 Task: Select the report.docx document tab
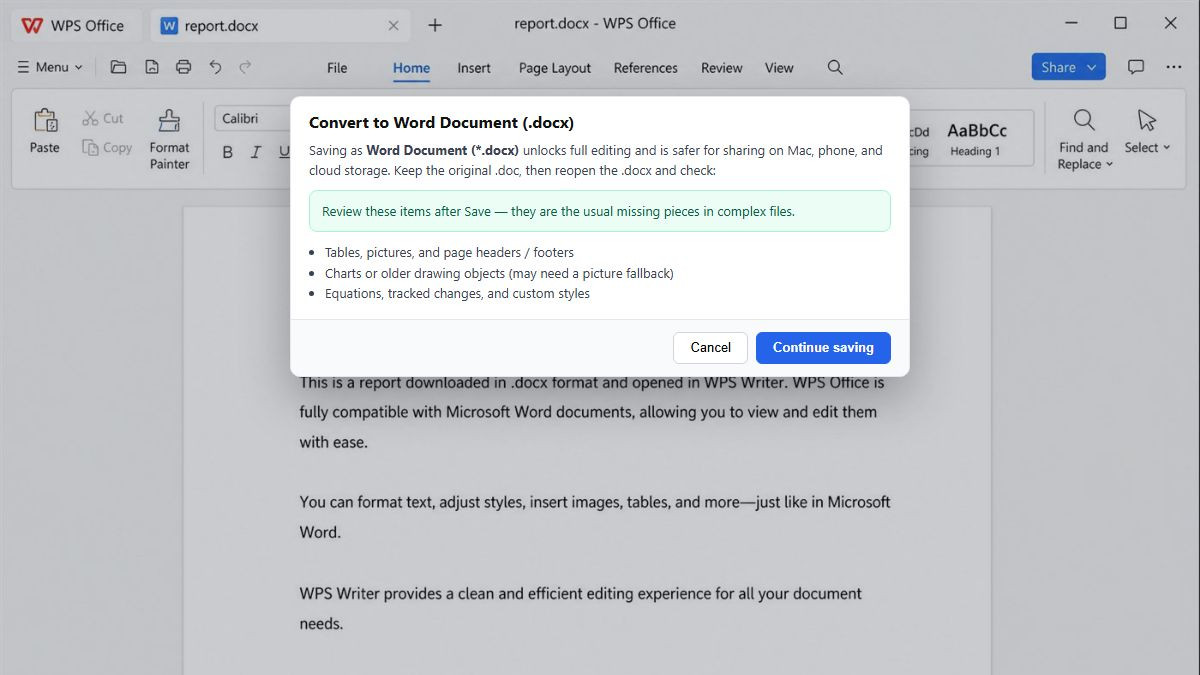click(x=280, y=26)
